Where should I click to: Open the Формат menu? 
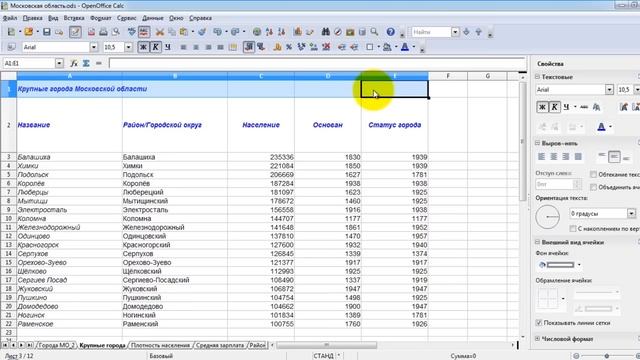click(100, 18)
